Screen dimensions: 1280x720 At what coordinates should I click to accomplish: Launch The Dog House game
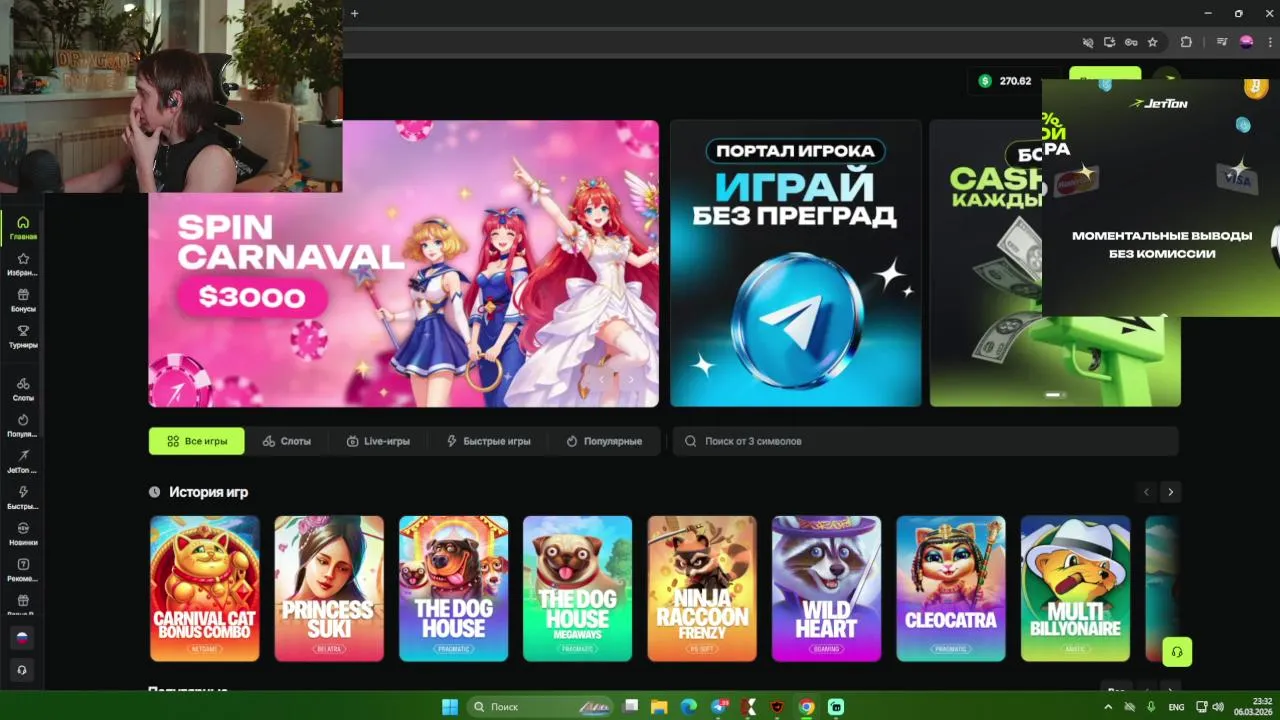[x=453, y=588]
